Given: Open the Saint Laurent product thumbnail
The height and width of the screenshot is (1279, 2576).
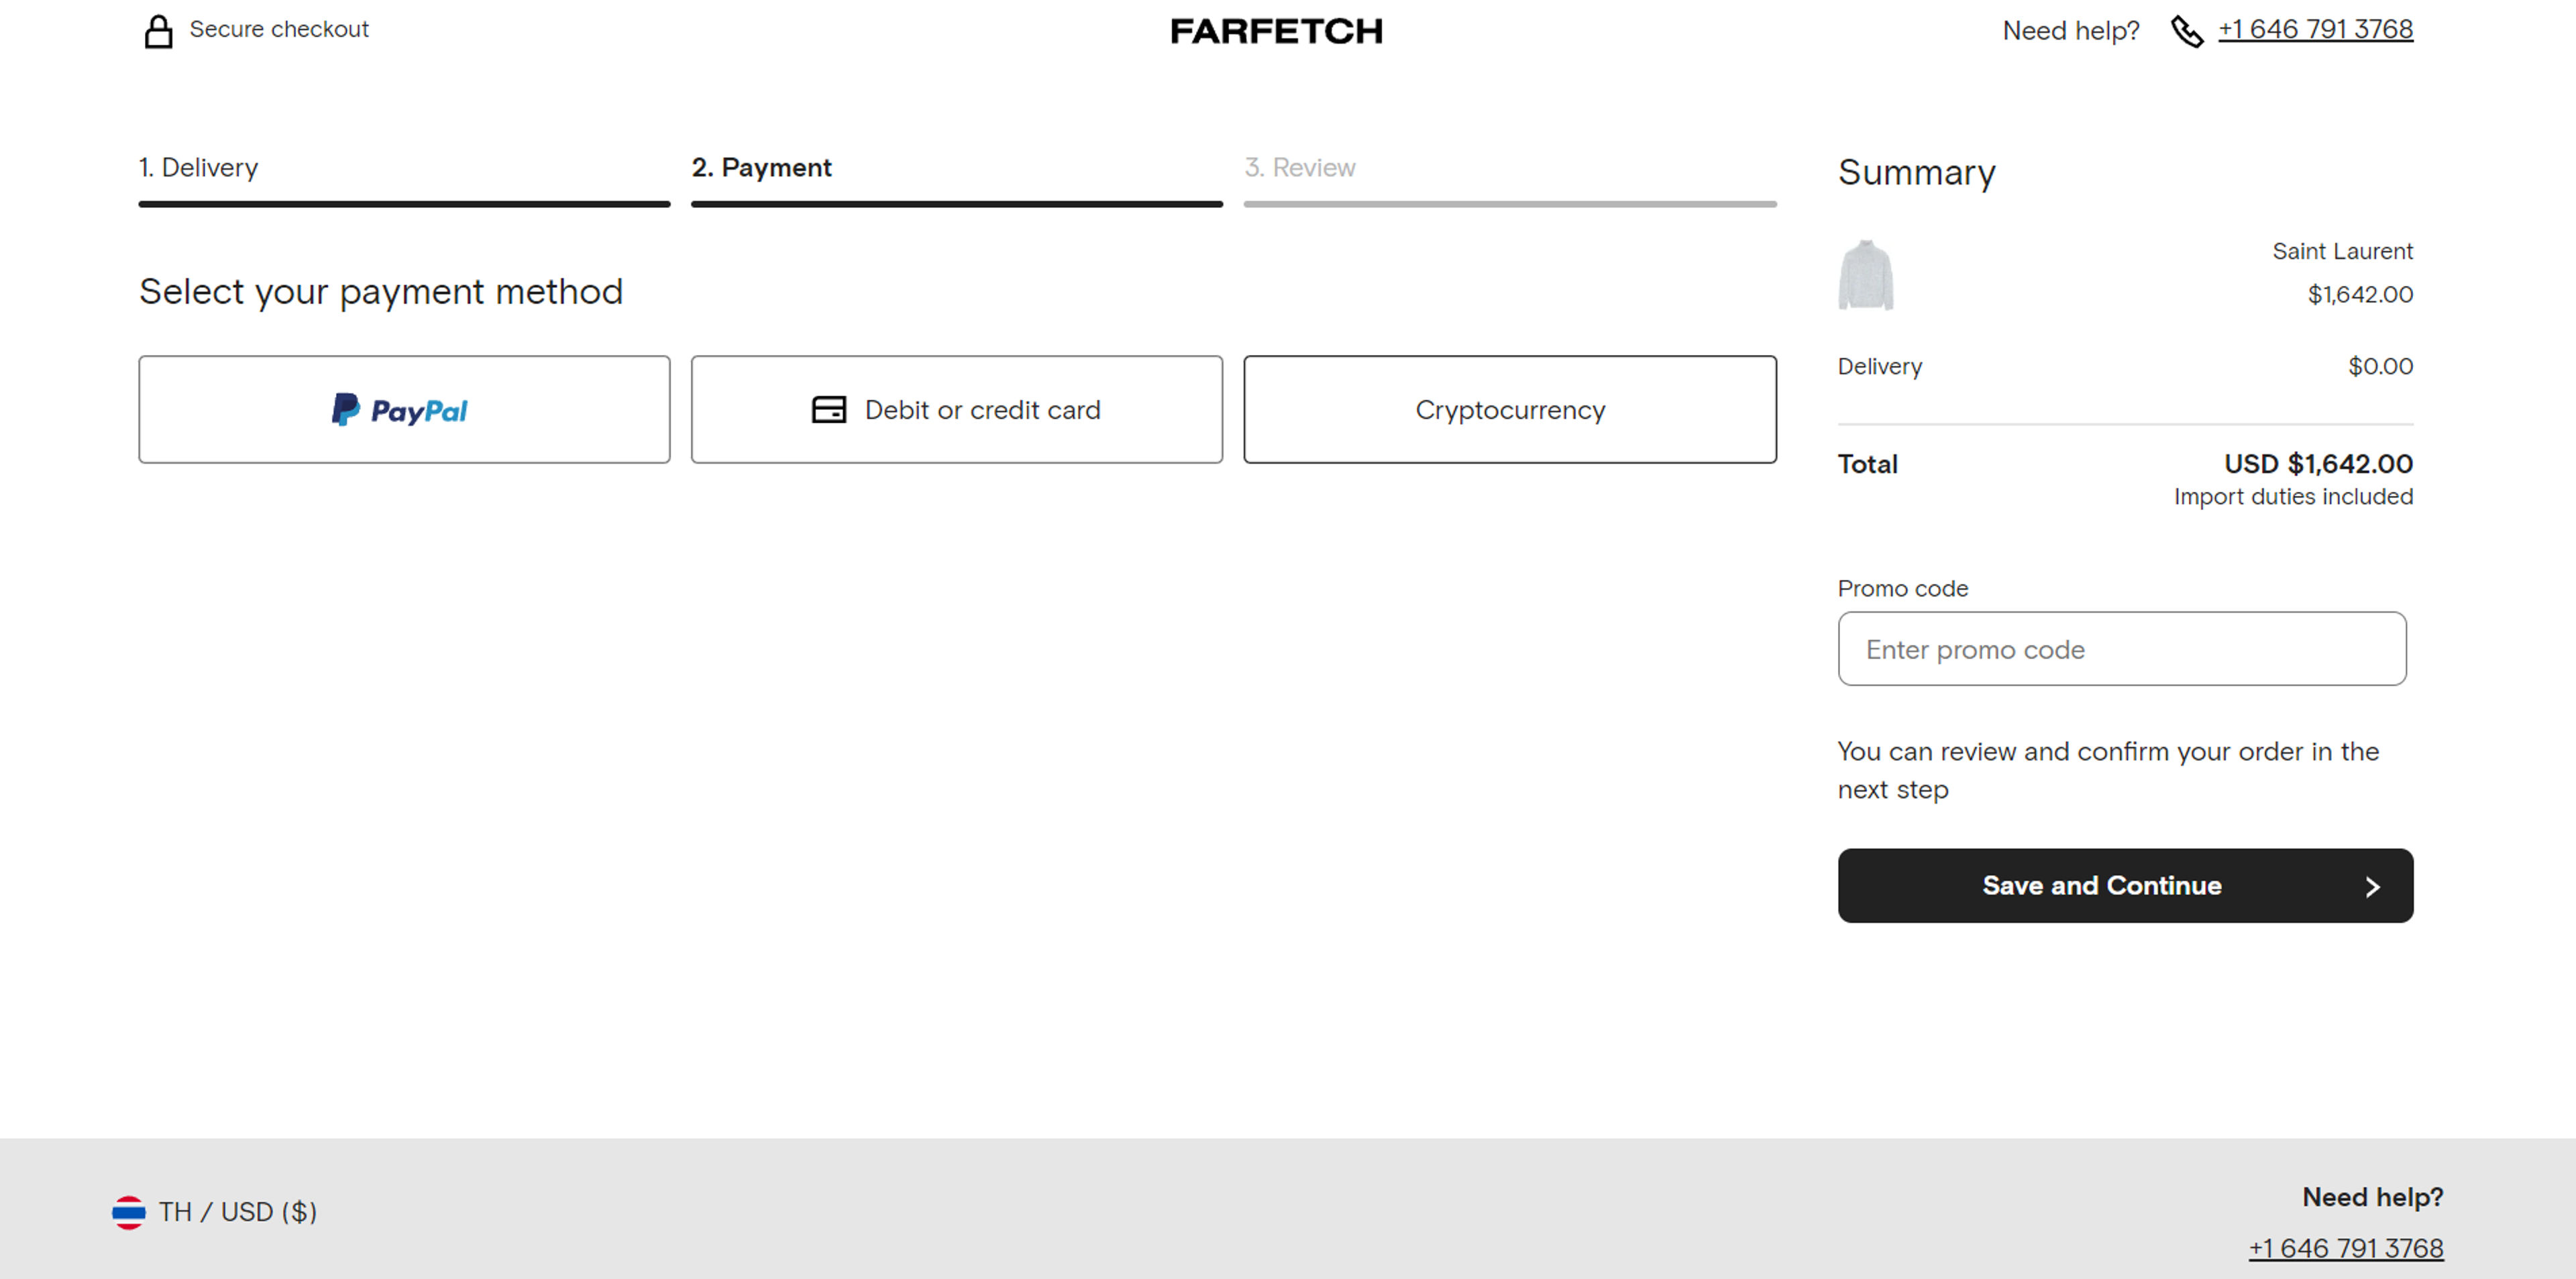Looking at the screenshot, I should click(x=1865, y=275).
